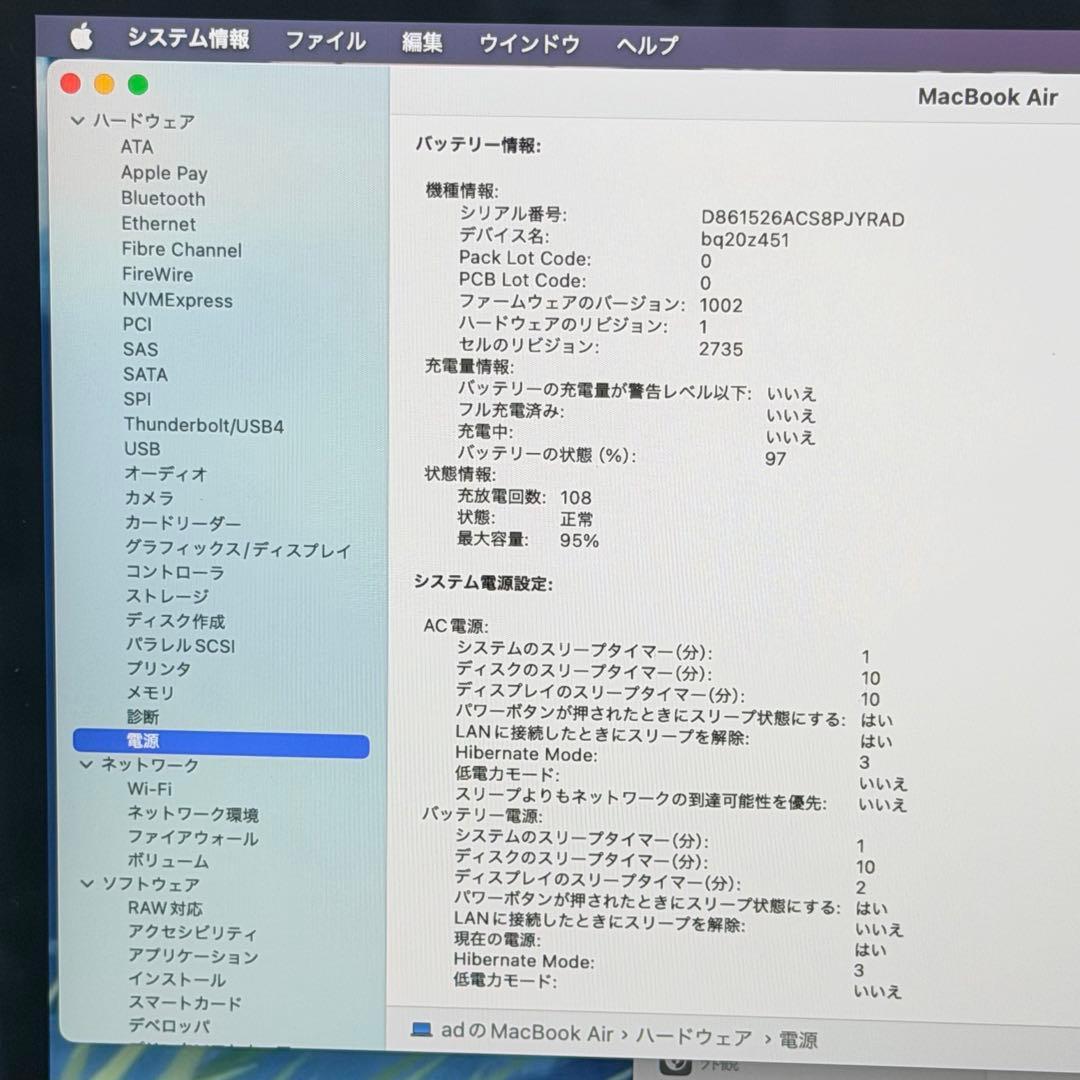This screenshot has height=1080, width=1080.
Task: Open the Apple menu
Action: click(x=81, y=40)
